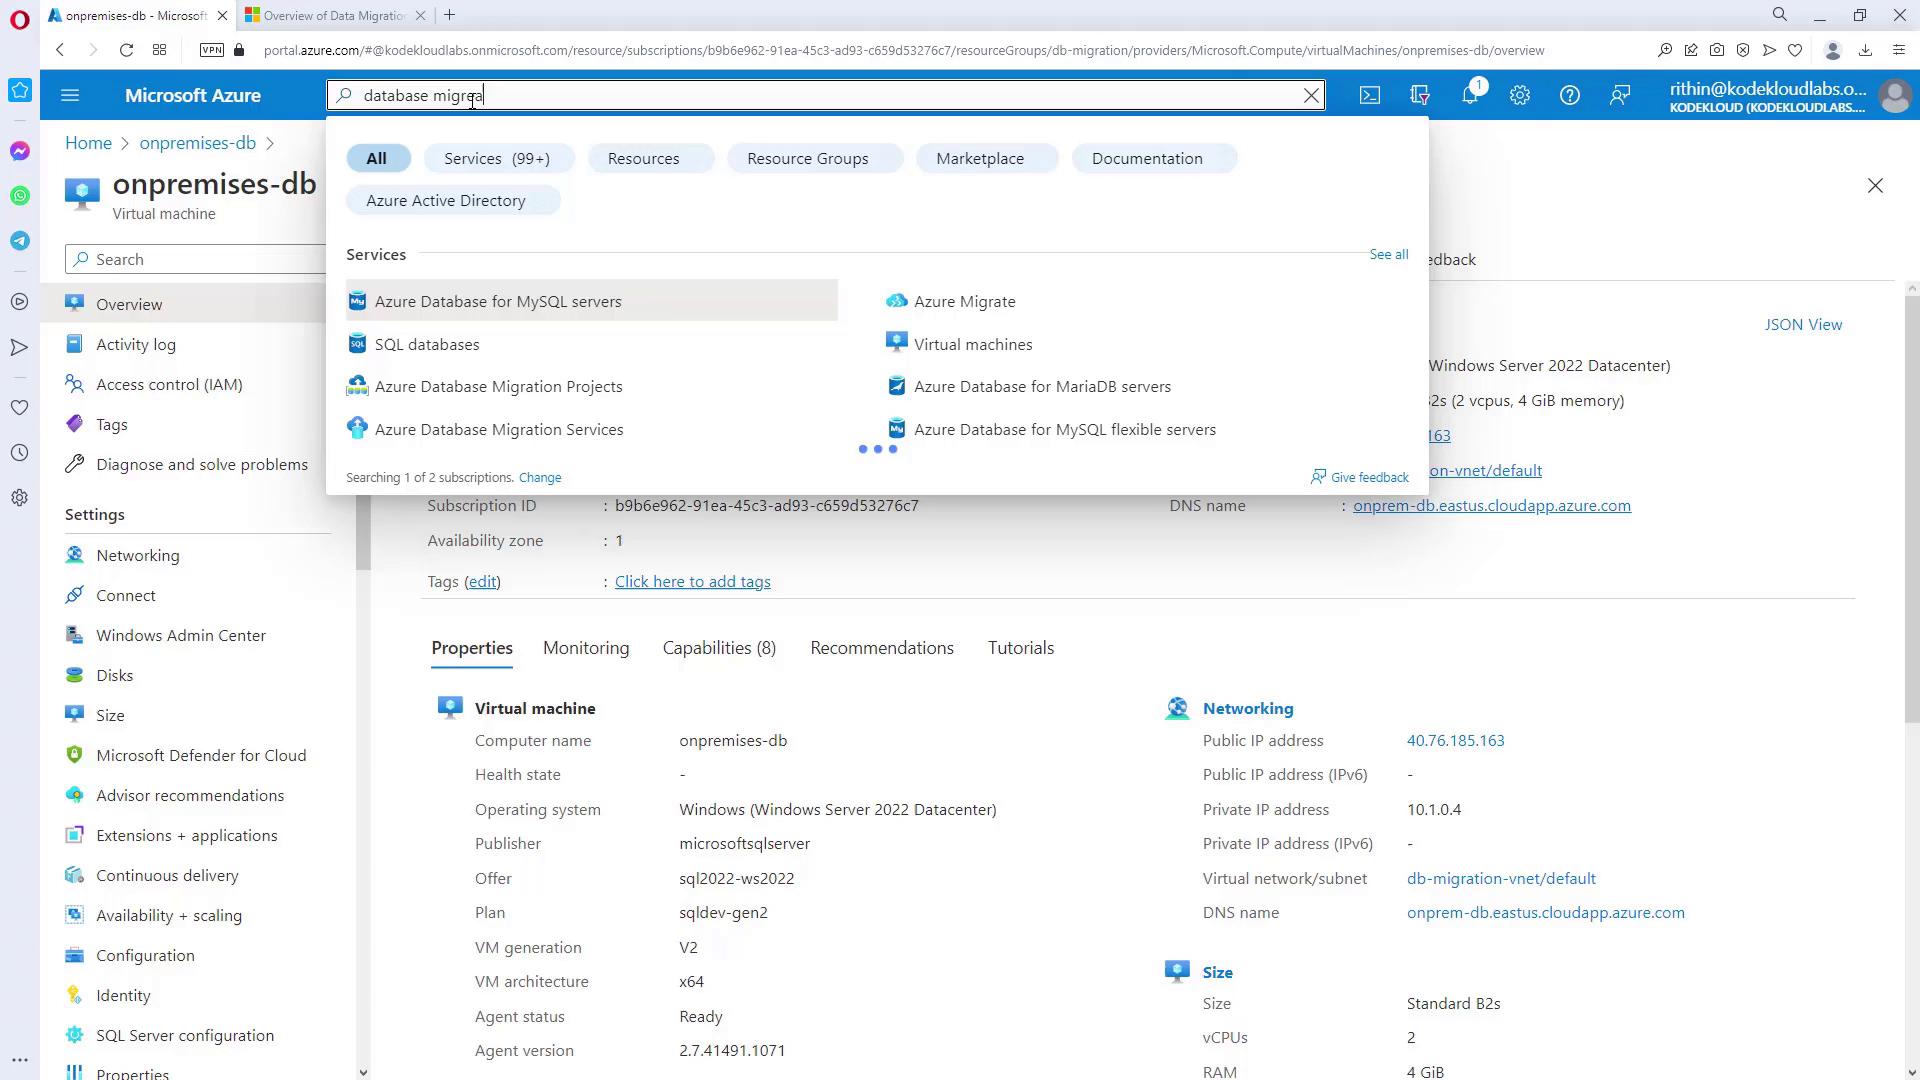This screenshot has height=1080, width=1920.
Task: Open the Azure portal hamburger menu
Action: (x=70, y=95)
